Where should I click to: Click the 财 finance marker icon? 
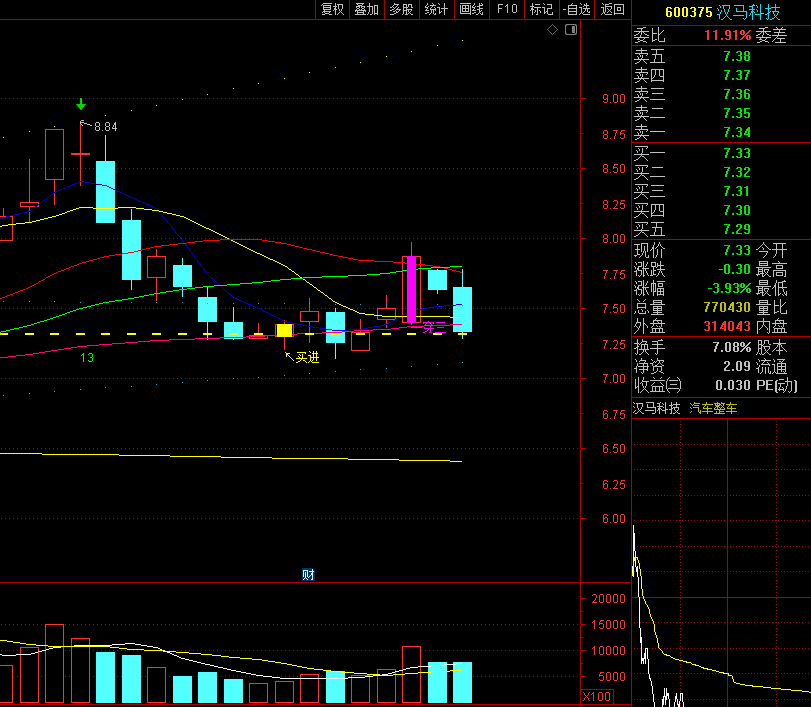click(x=308, y=575)
